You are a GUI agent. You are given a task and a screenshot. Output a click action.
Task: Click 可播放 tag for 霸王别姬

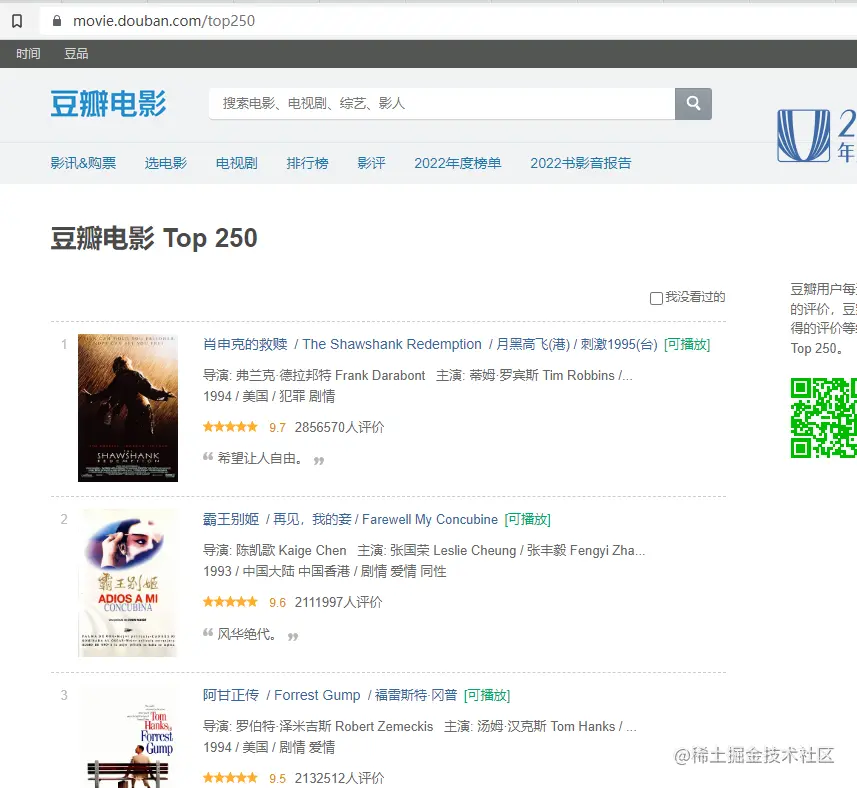coord(527,519)
